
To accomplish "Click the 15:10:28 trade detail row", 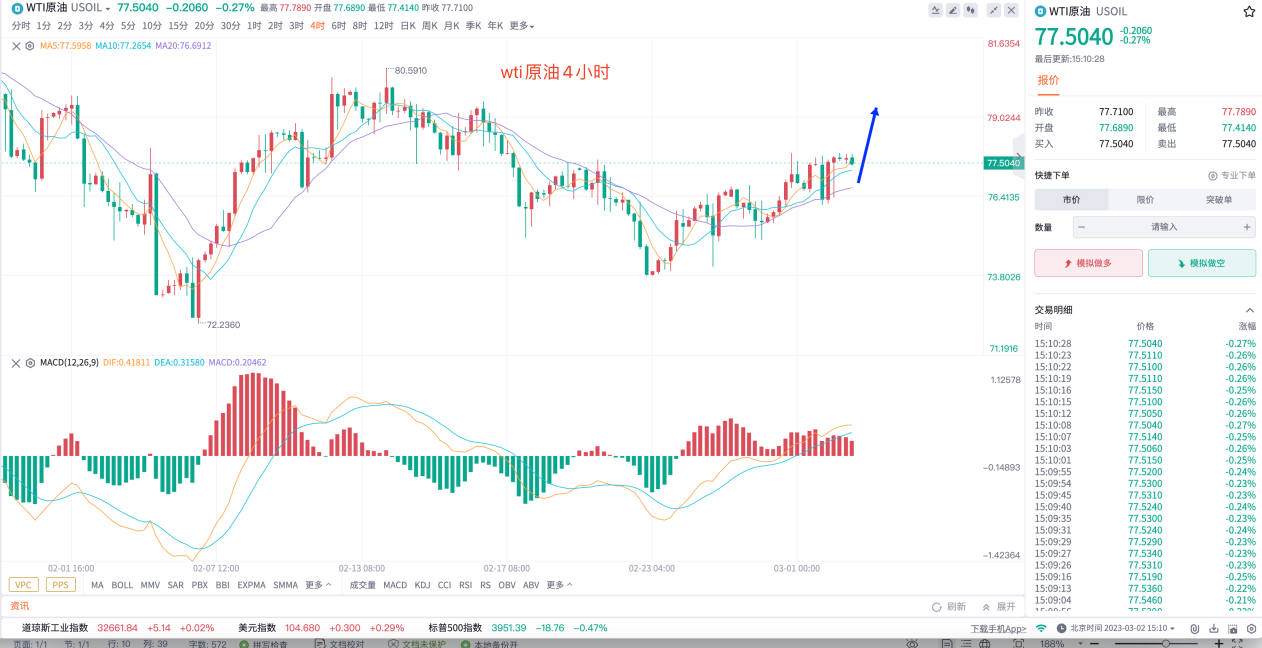I will point(1145,343).
